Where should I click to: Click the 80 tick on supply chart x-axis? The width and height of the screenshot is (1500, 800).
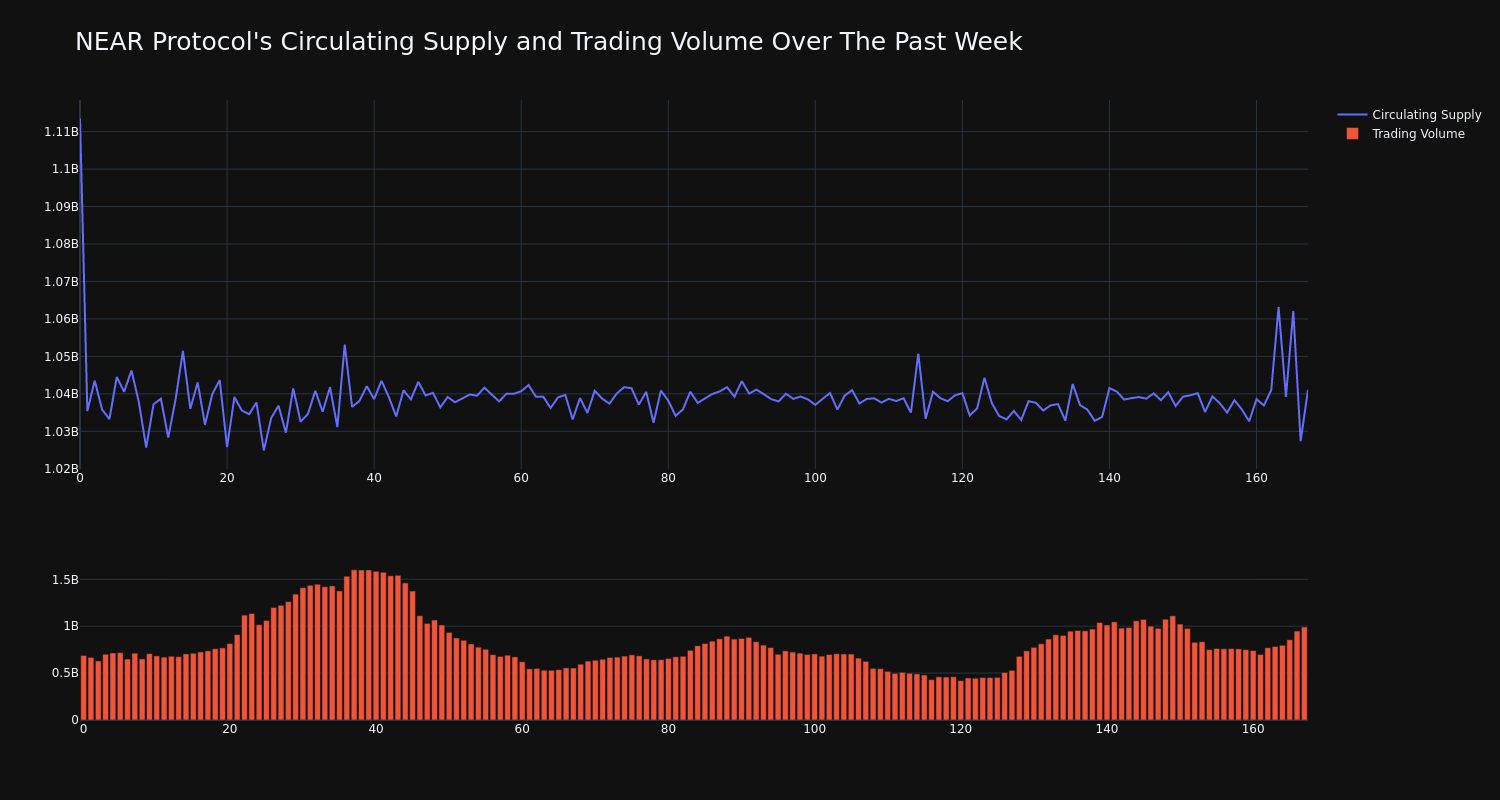(x=668, y=478)
